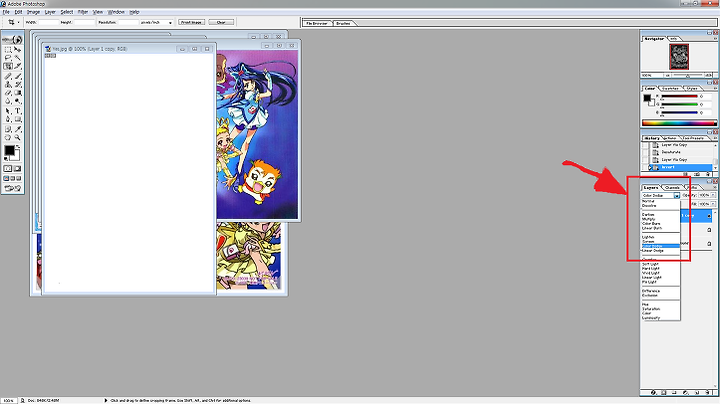Select Standard Screen Mode button
The width and height of the screenshot is (720, 404).
coord(6,178)
